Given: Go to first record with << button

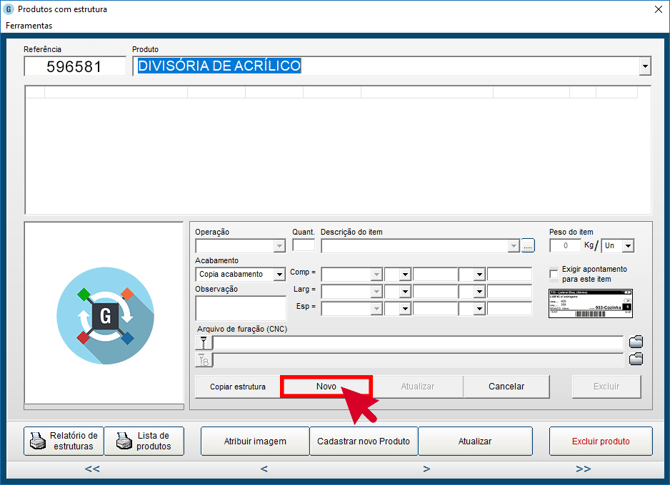Looking at the screenshot, I should point(92,469).
